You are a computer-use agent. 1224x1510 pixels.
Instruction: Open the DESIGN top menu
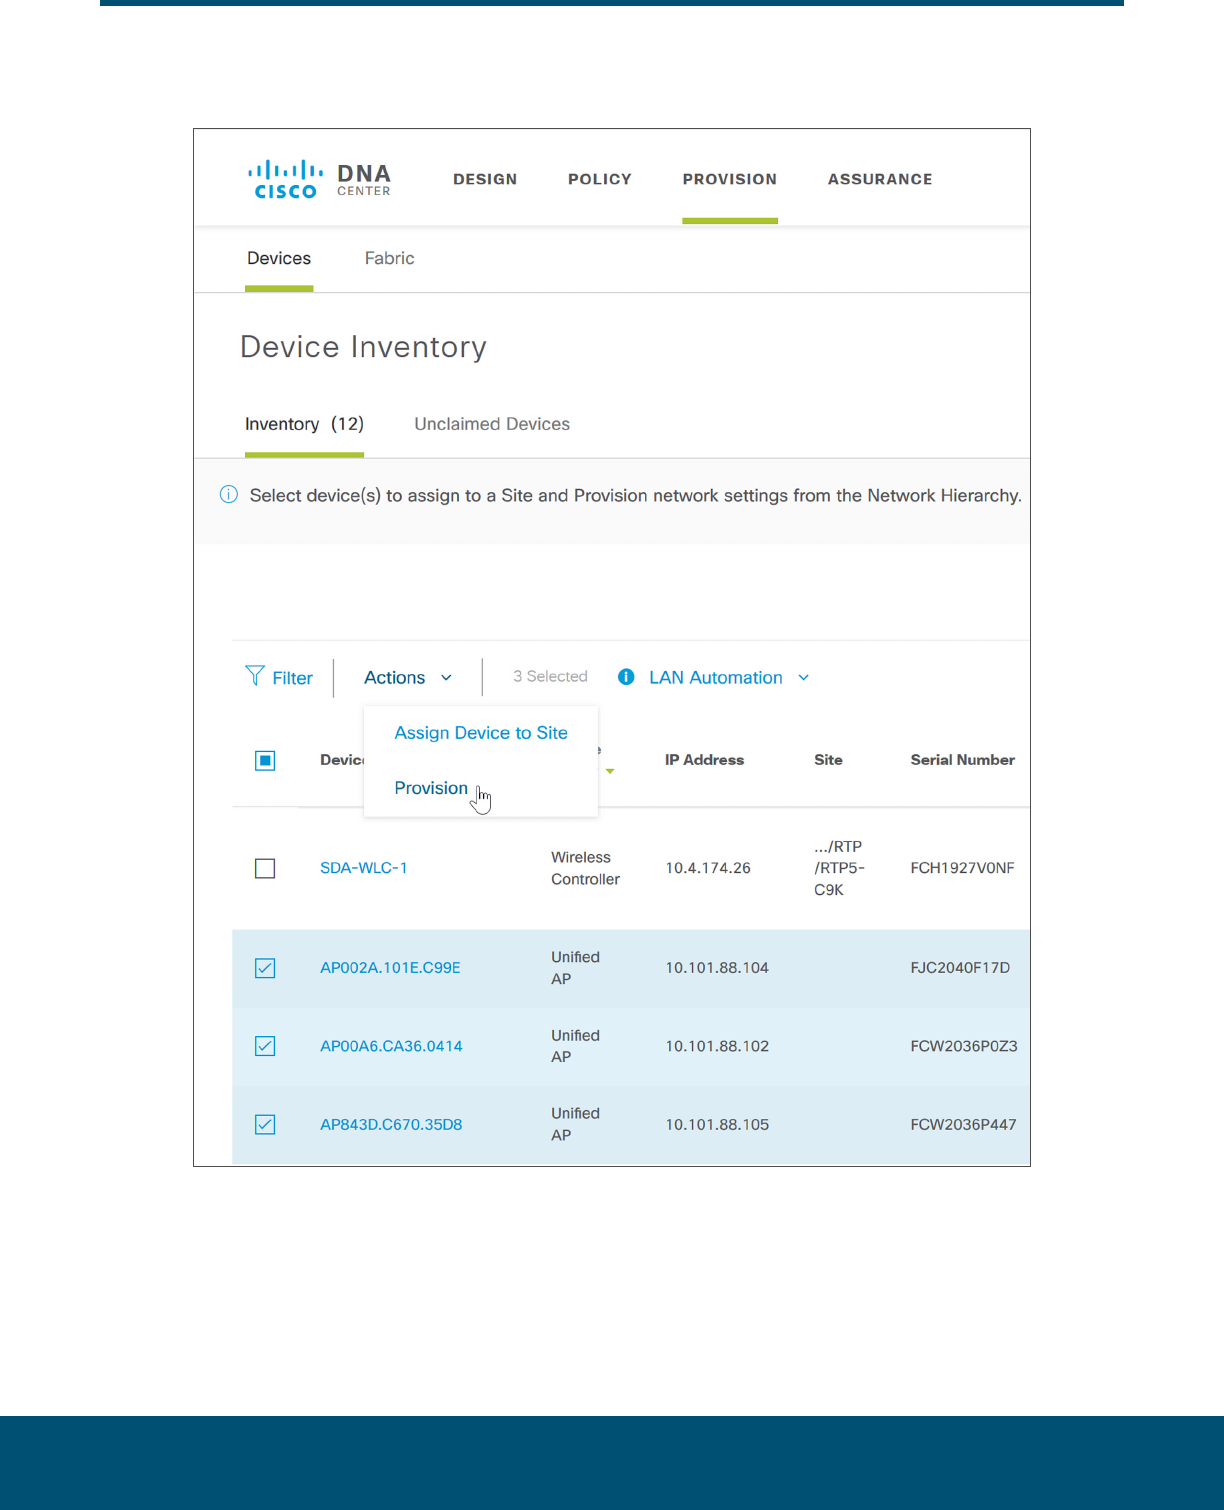(485, 179)
